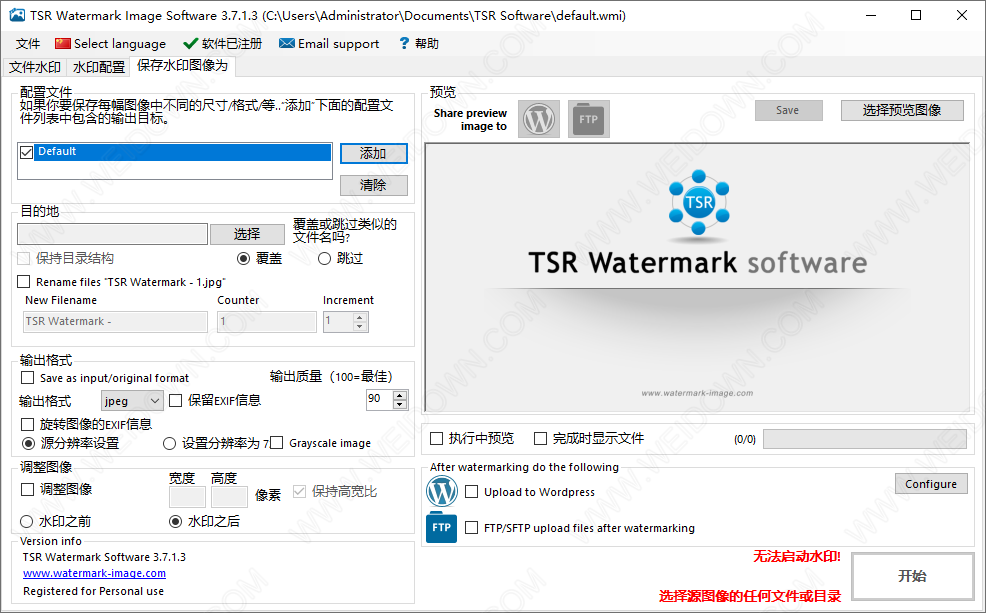The image size is (986, 613).
Task: Open Email support menu item
Action: pos(329,43)
